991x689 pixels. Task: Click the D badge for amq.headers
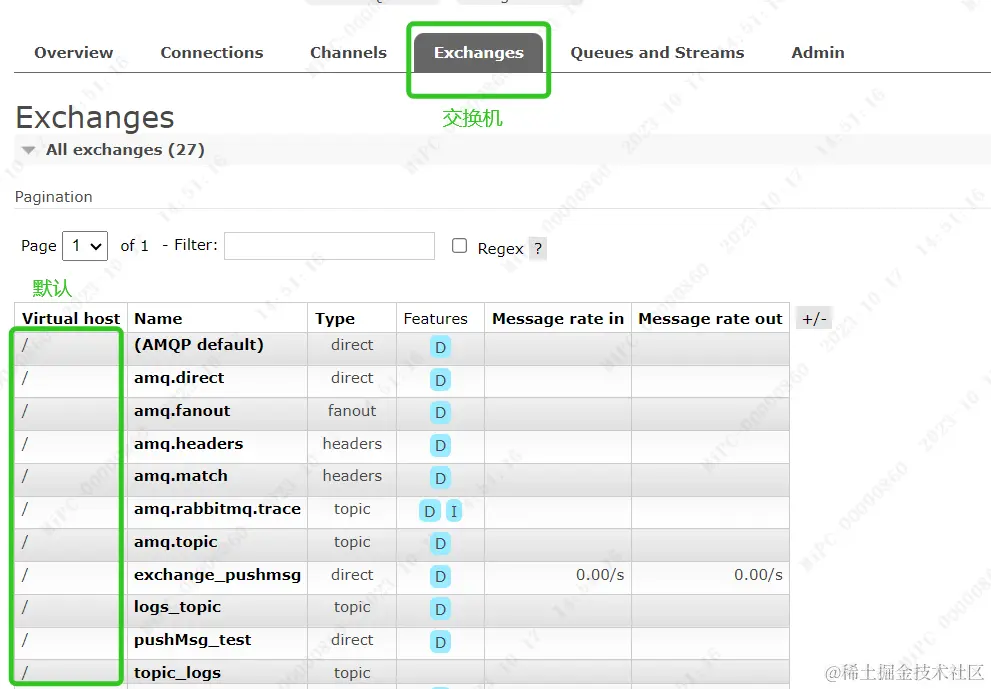click(x=441, y=446)
